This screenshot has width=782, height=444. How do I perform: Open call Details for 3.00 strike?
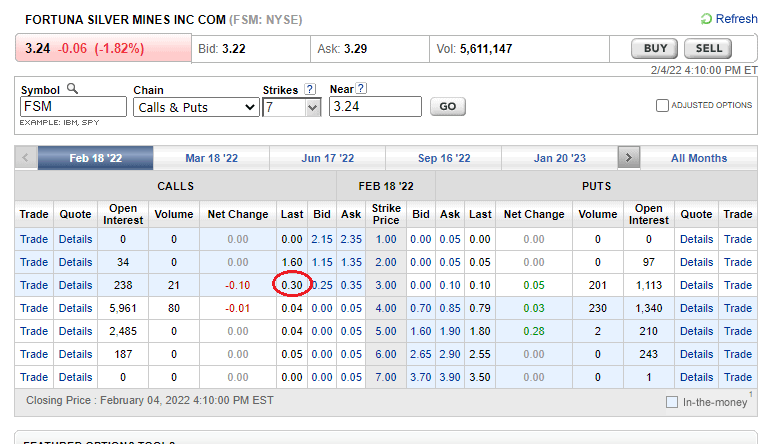75,285
